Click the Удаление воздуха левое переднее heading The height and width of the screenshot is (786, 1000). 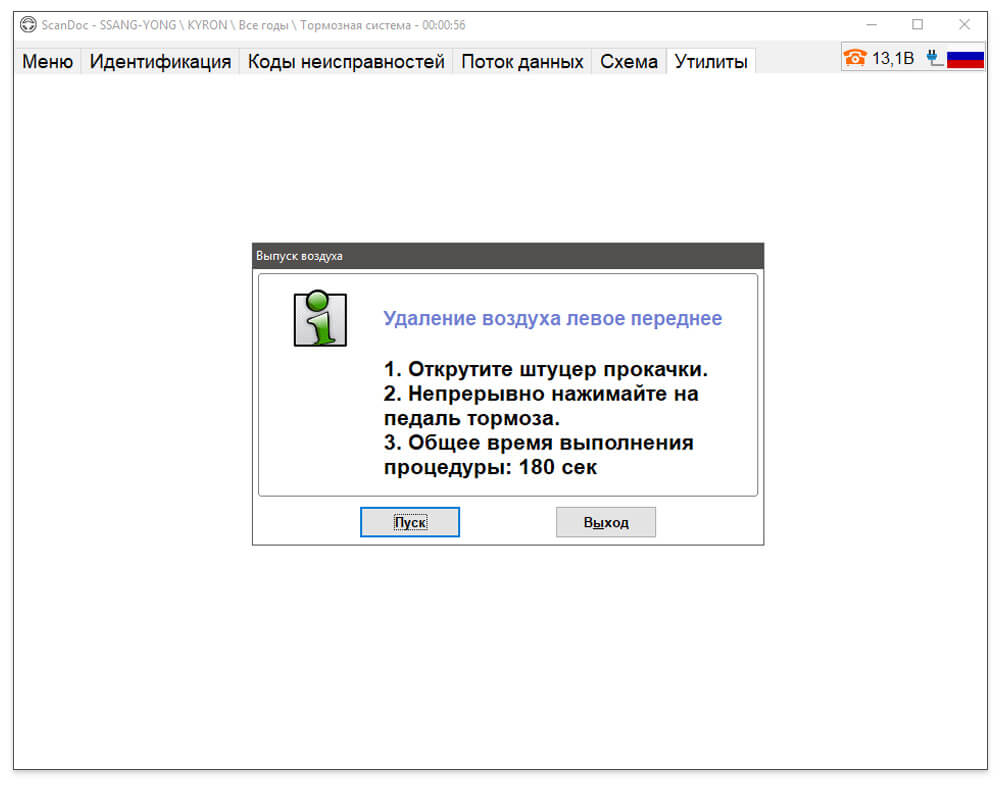click(552, 318)
